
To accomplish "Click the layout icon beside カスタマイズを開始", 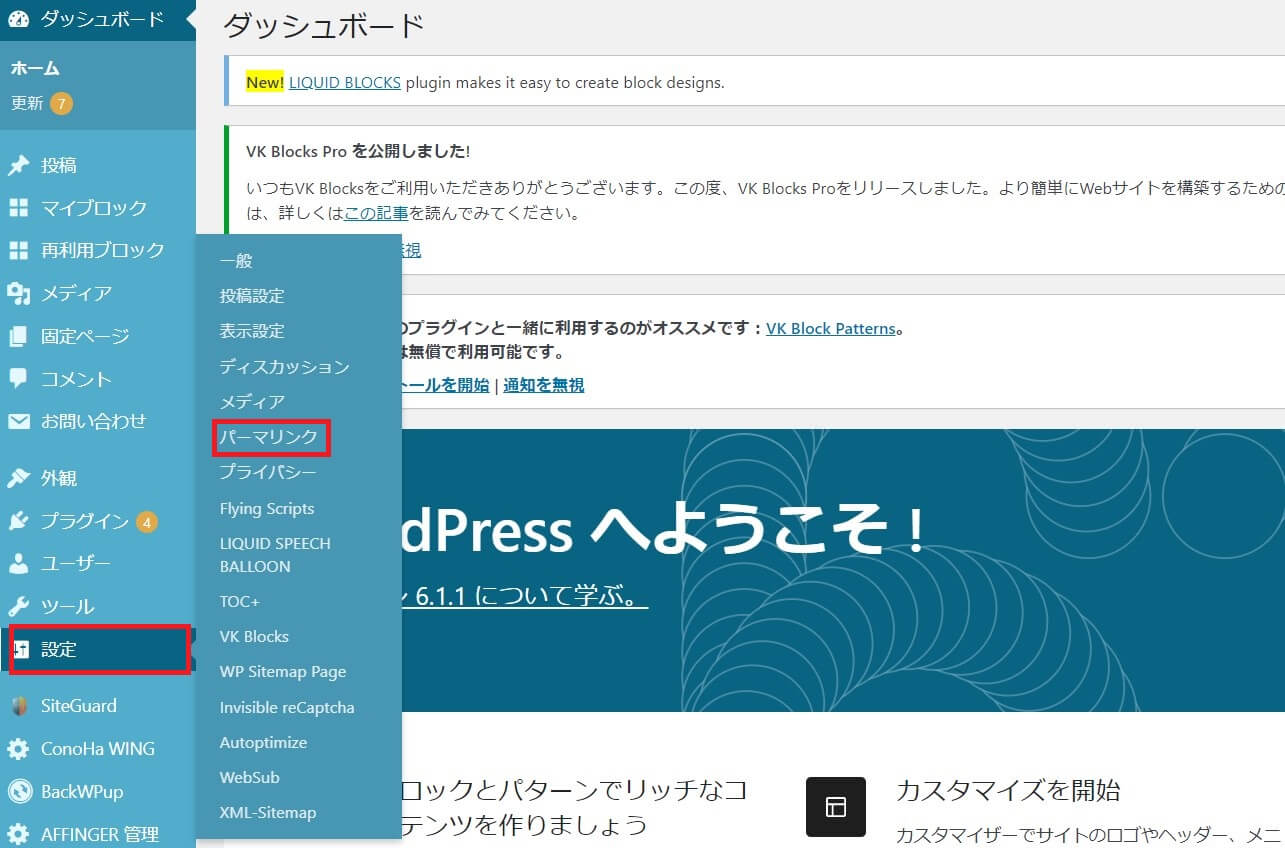I will point(835,807).
